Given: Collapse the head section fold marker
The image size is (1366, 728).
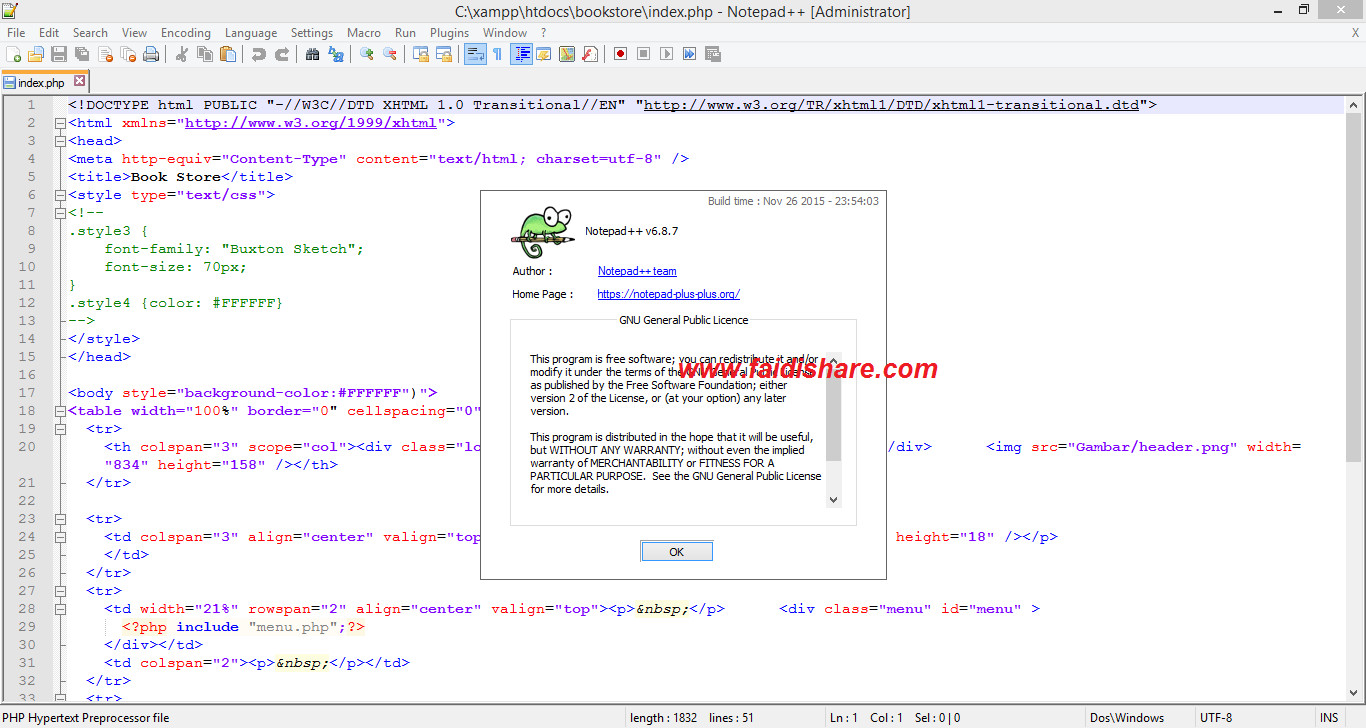Looking at the screenshot, I should [60, 140].
